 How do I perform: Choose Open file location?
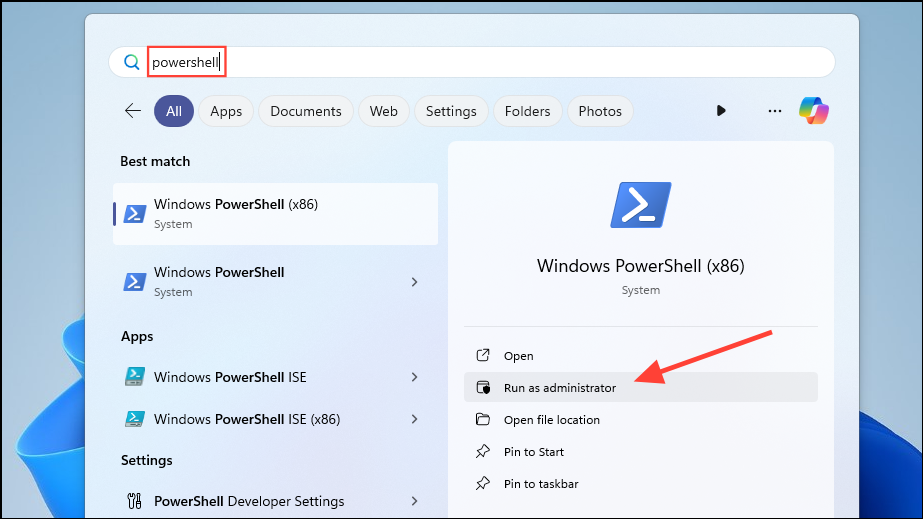coord(640,420)
